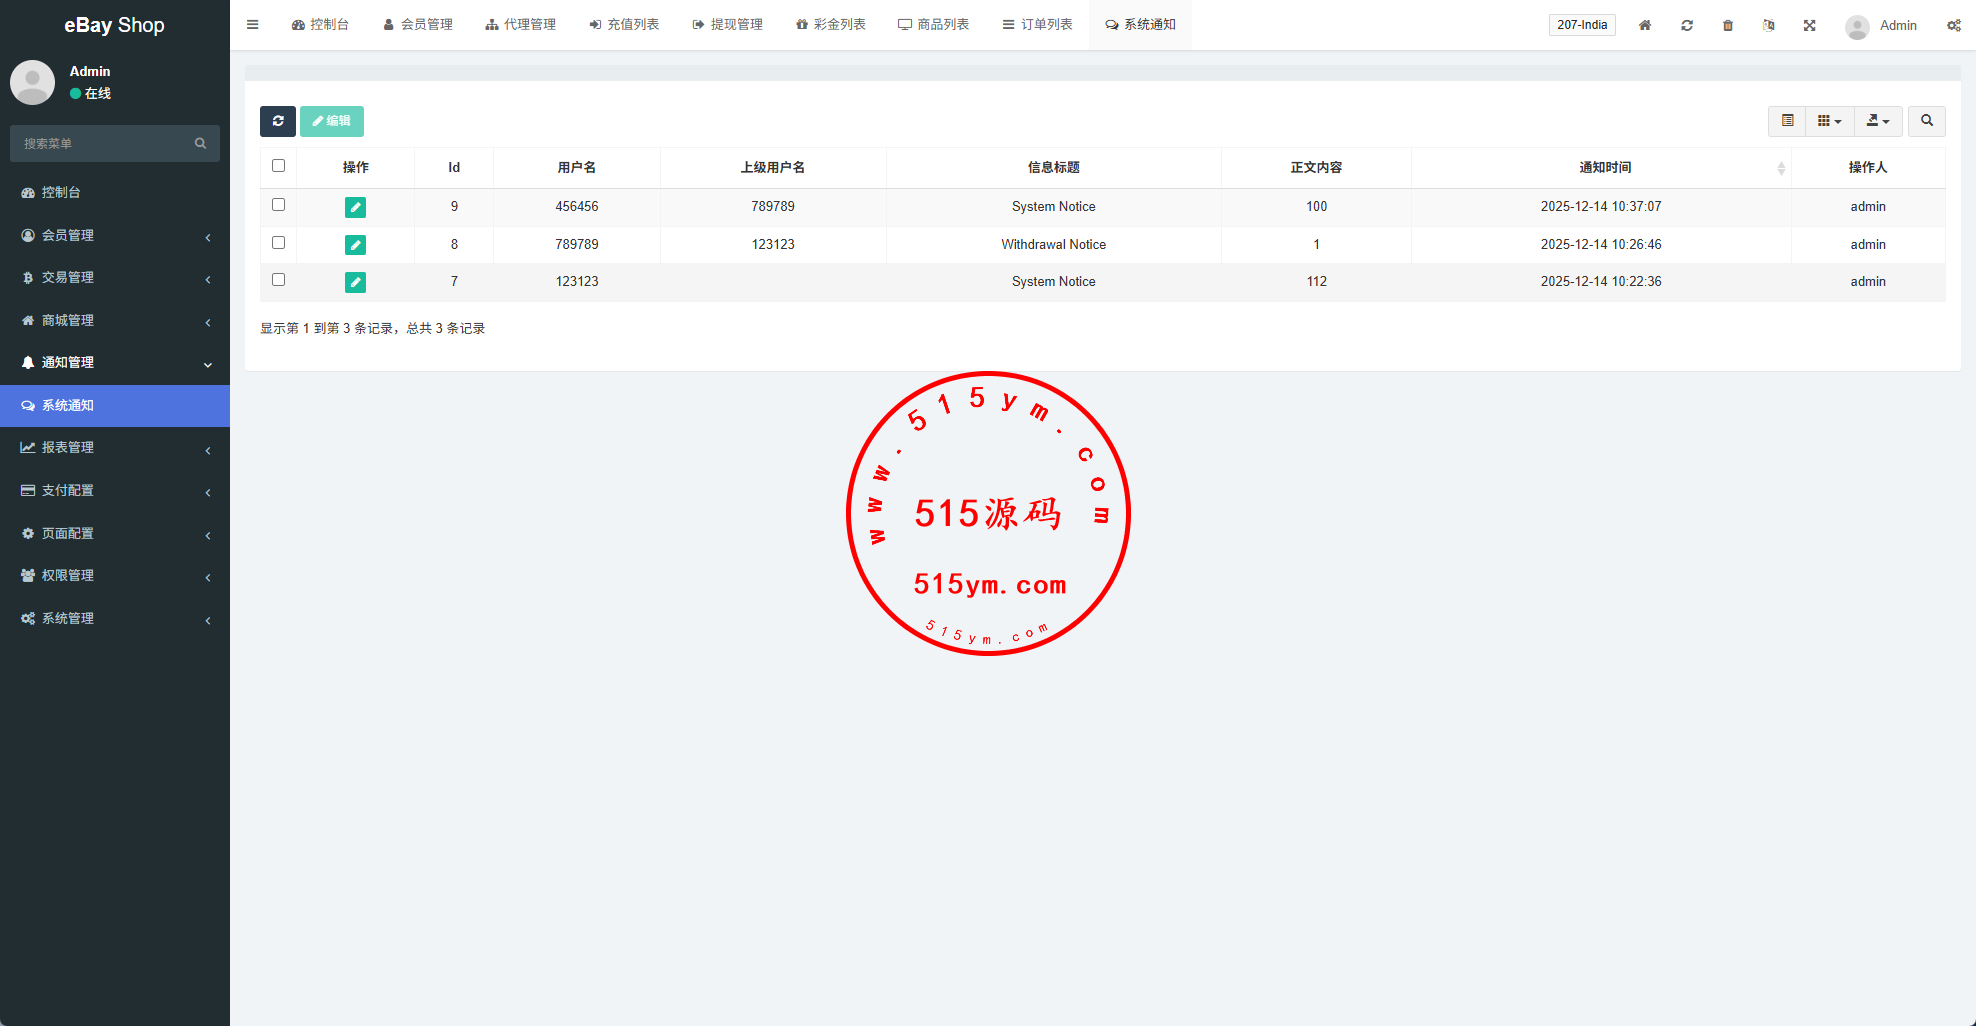
Task: Click the edit pencil icon for row Id 9
Action: coord(355,207)
